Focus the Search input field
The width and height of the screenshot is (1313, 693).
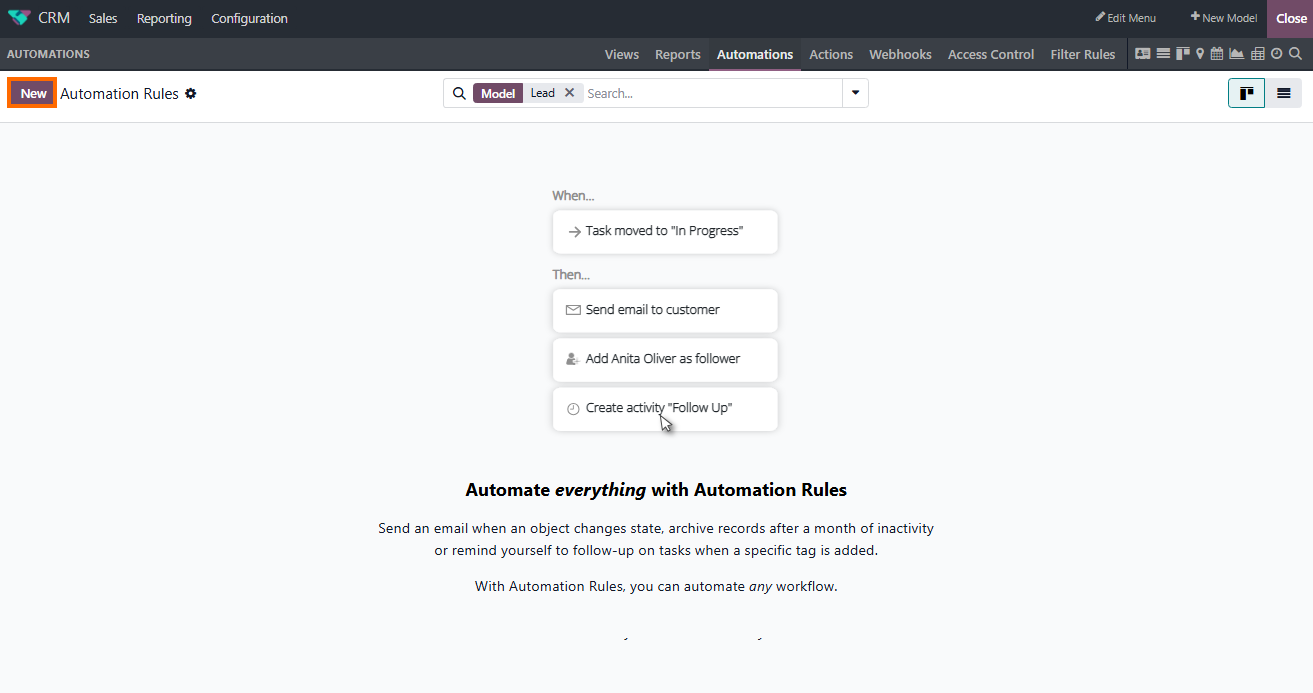click(x=711, y=93)
